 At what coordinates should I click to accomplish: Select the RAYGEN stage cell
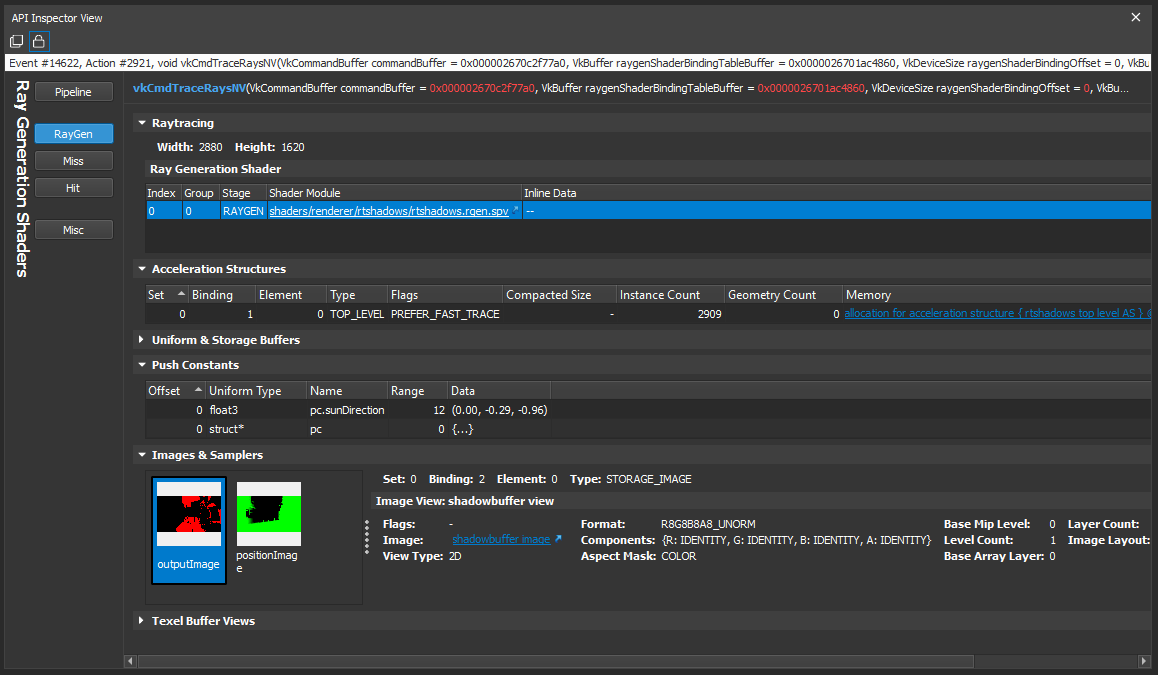(x=243, y=210)
